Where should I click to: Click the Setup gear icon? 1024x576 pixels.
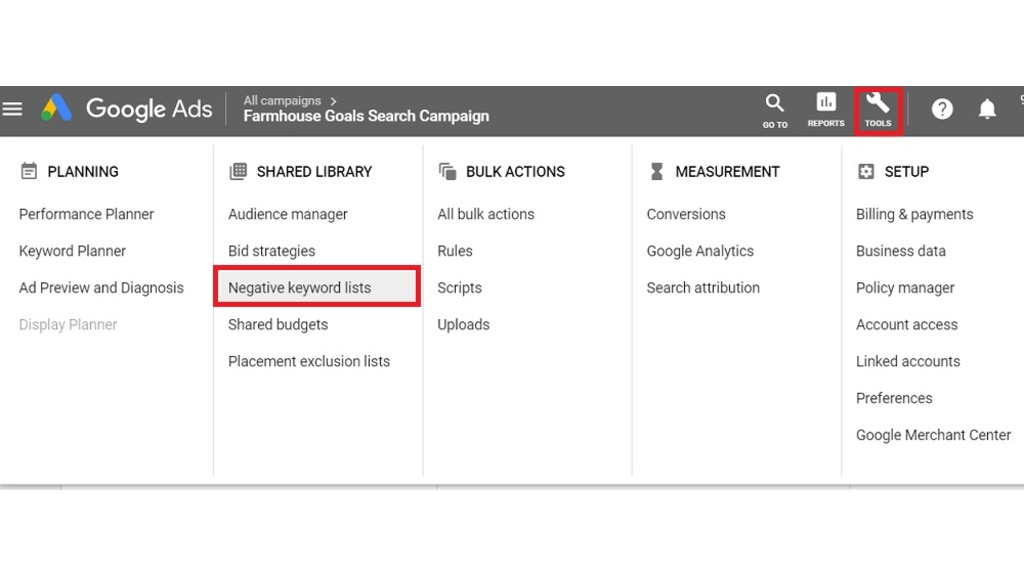tap(866, 171)
